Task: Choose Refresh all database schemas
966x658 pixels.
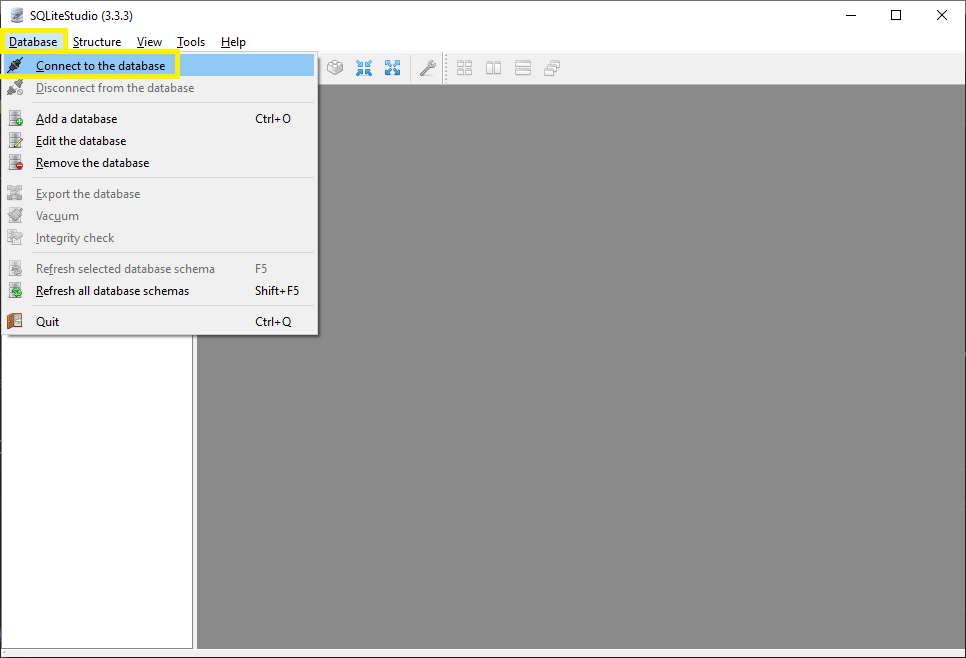Action: (x=159, y=291)
